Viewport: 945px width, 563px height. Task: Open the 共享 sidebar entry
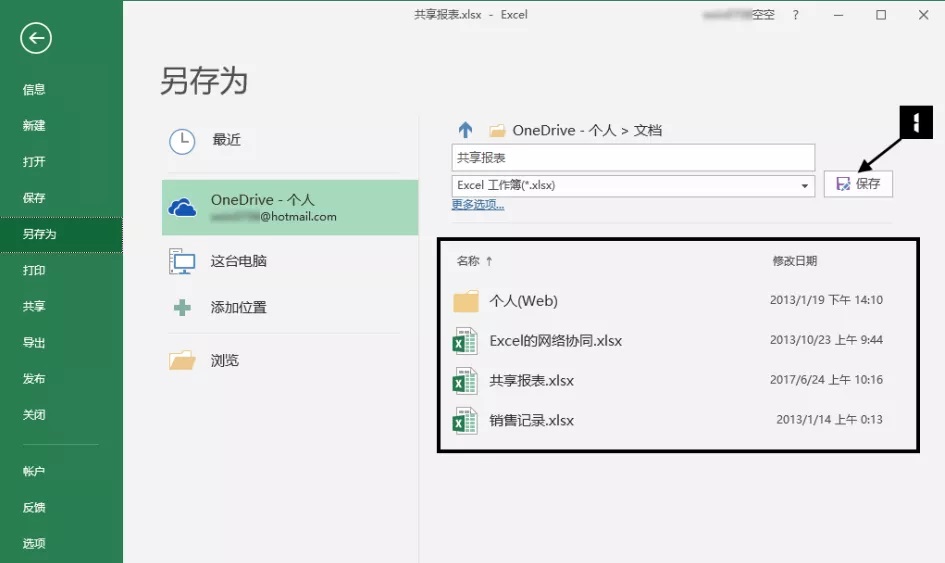pos(34,306)
